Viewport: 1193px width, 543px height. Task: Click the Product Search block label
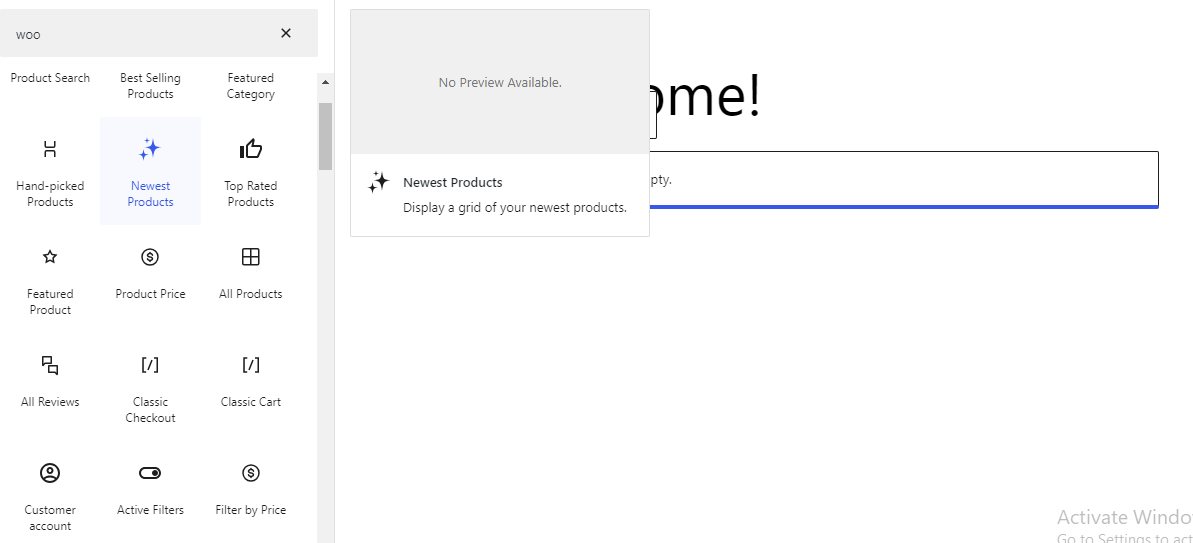click(x=50, y=78)
